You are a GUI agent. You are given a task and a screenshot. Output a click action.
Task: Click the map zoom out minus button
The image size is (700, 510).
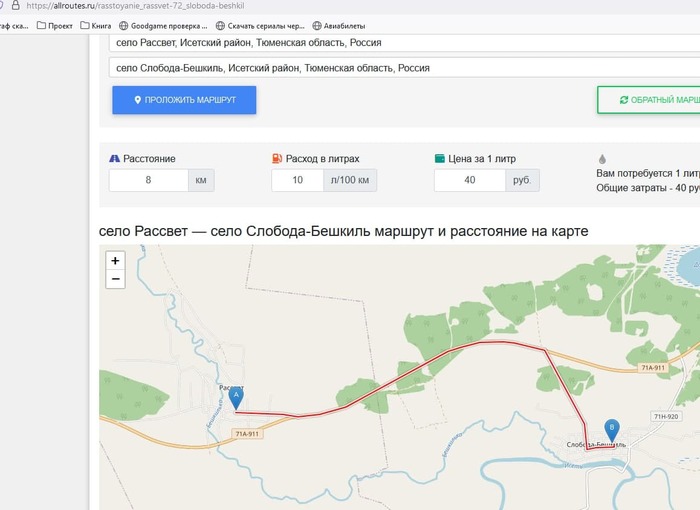click(115, 279)
